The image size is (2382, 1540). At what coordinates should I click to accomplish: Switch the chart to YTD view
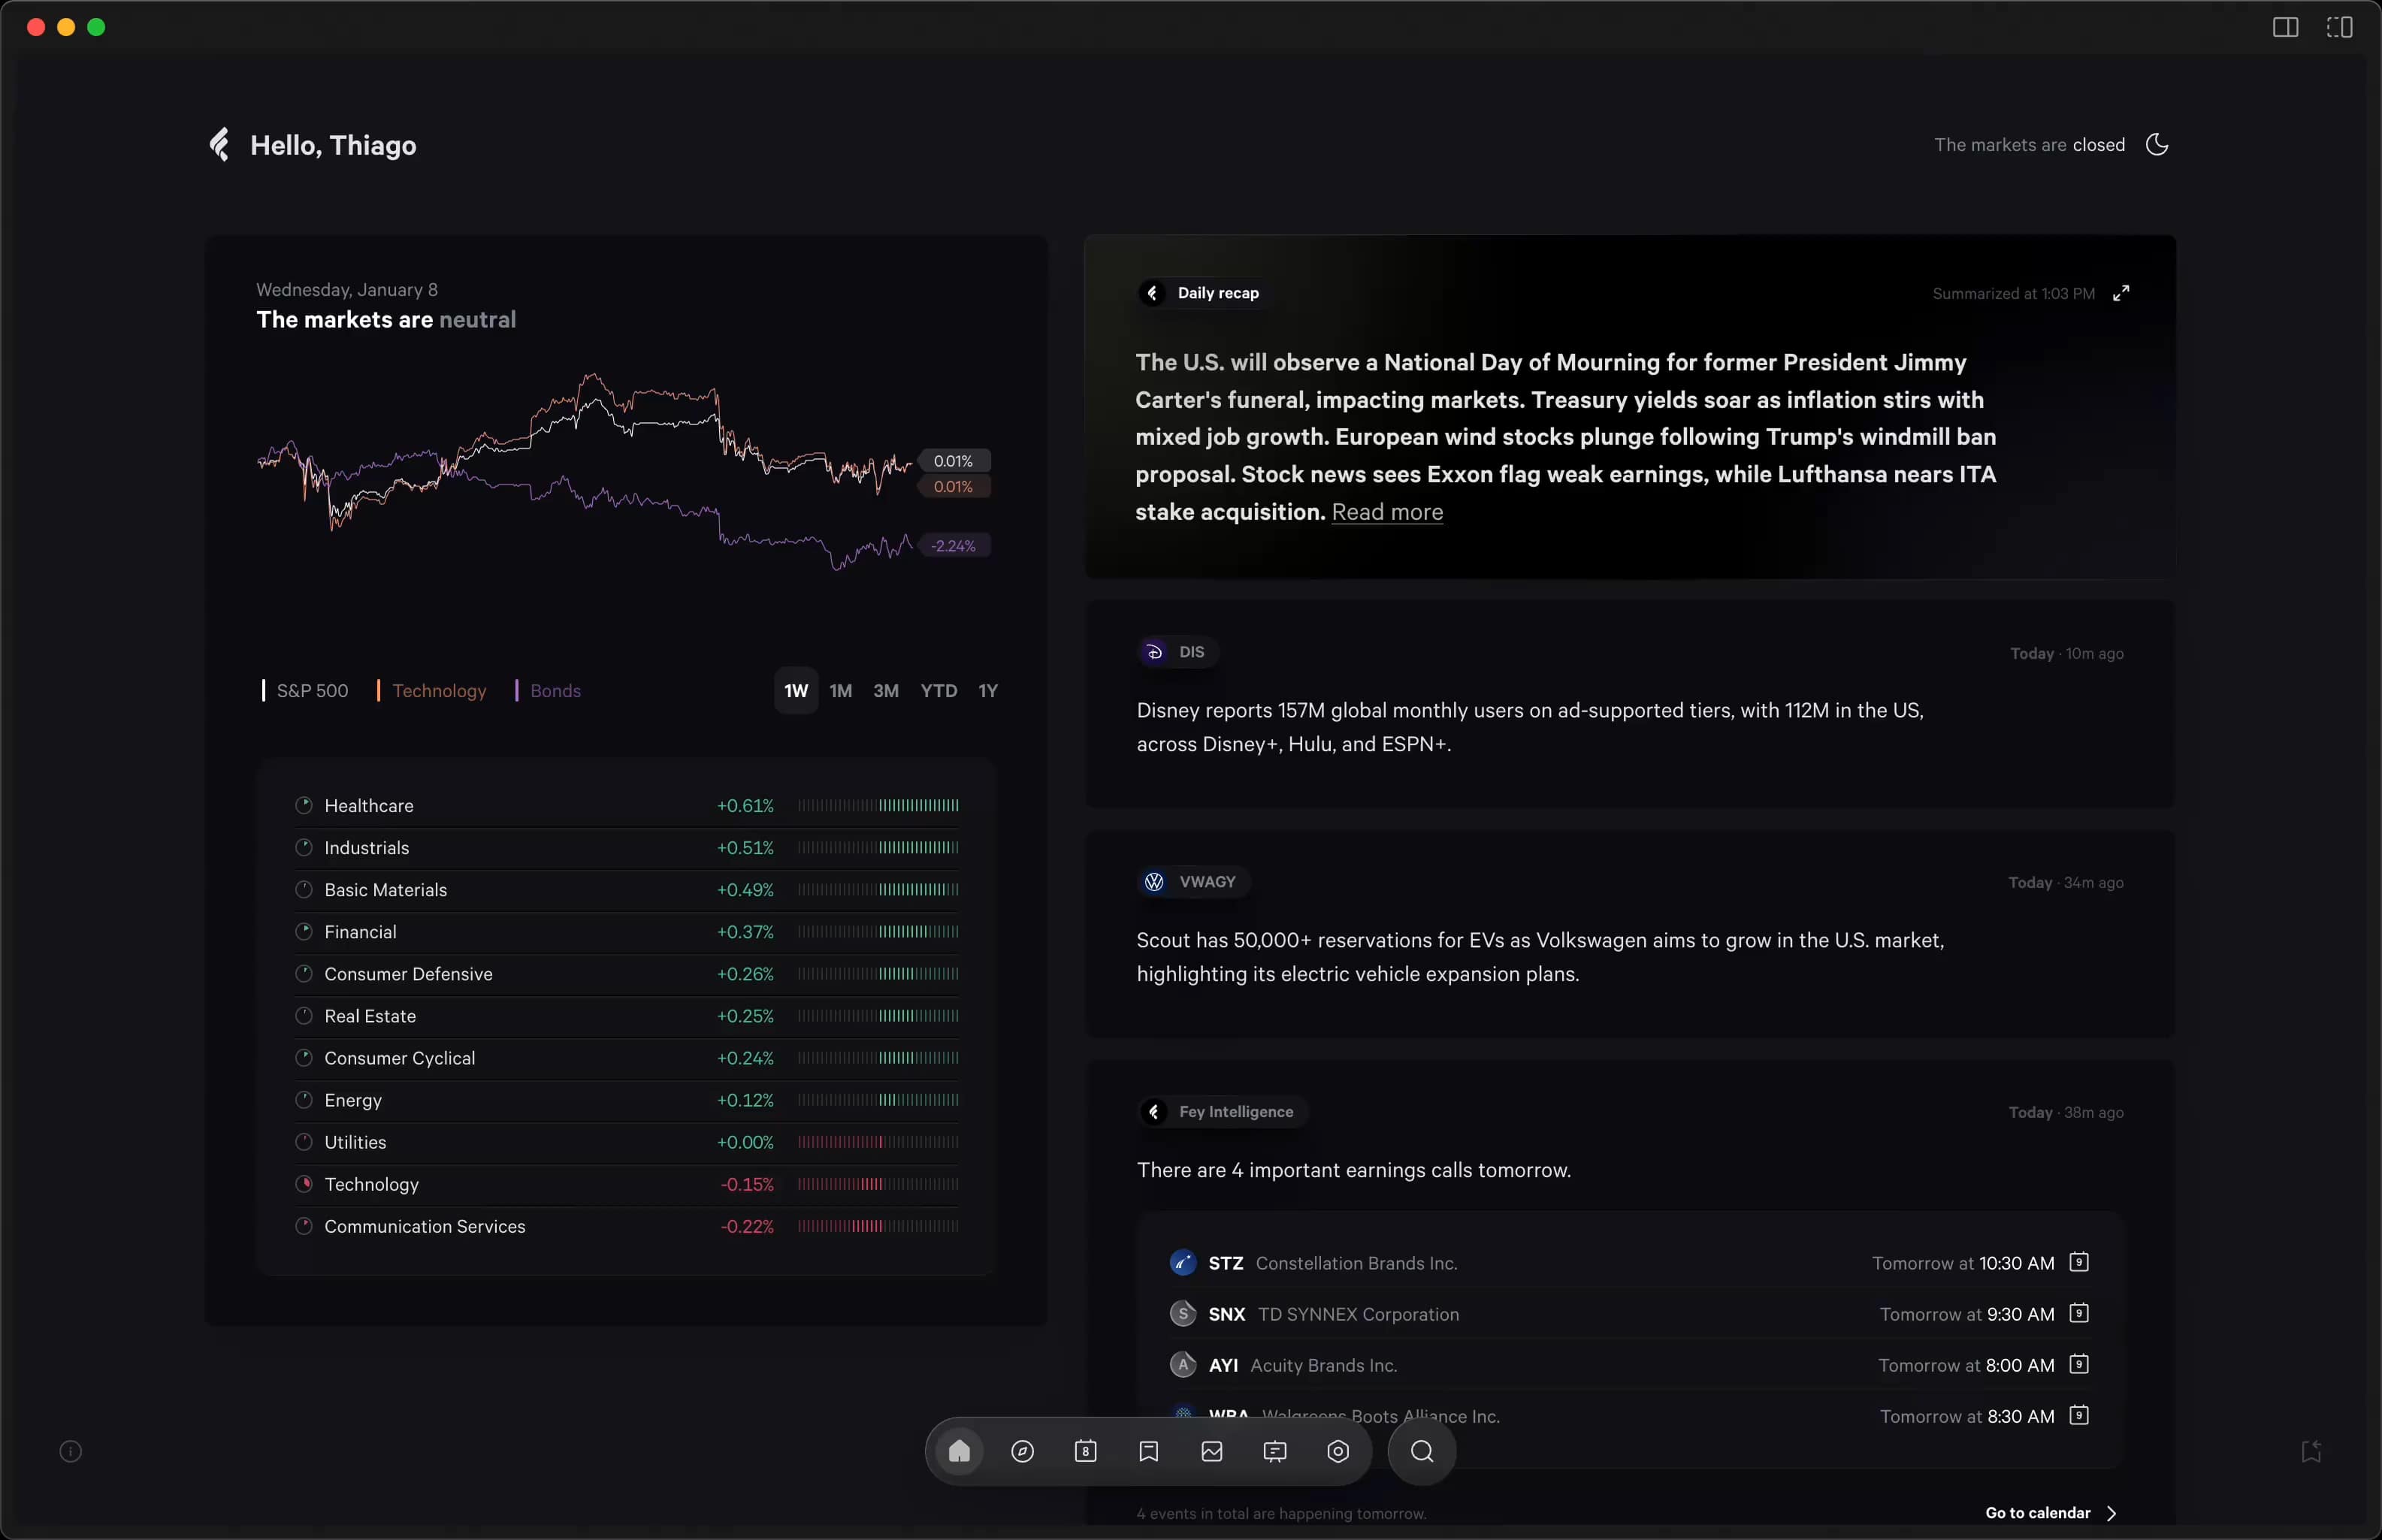[x=937, y=691]
